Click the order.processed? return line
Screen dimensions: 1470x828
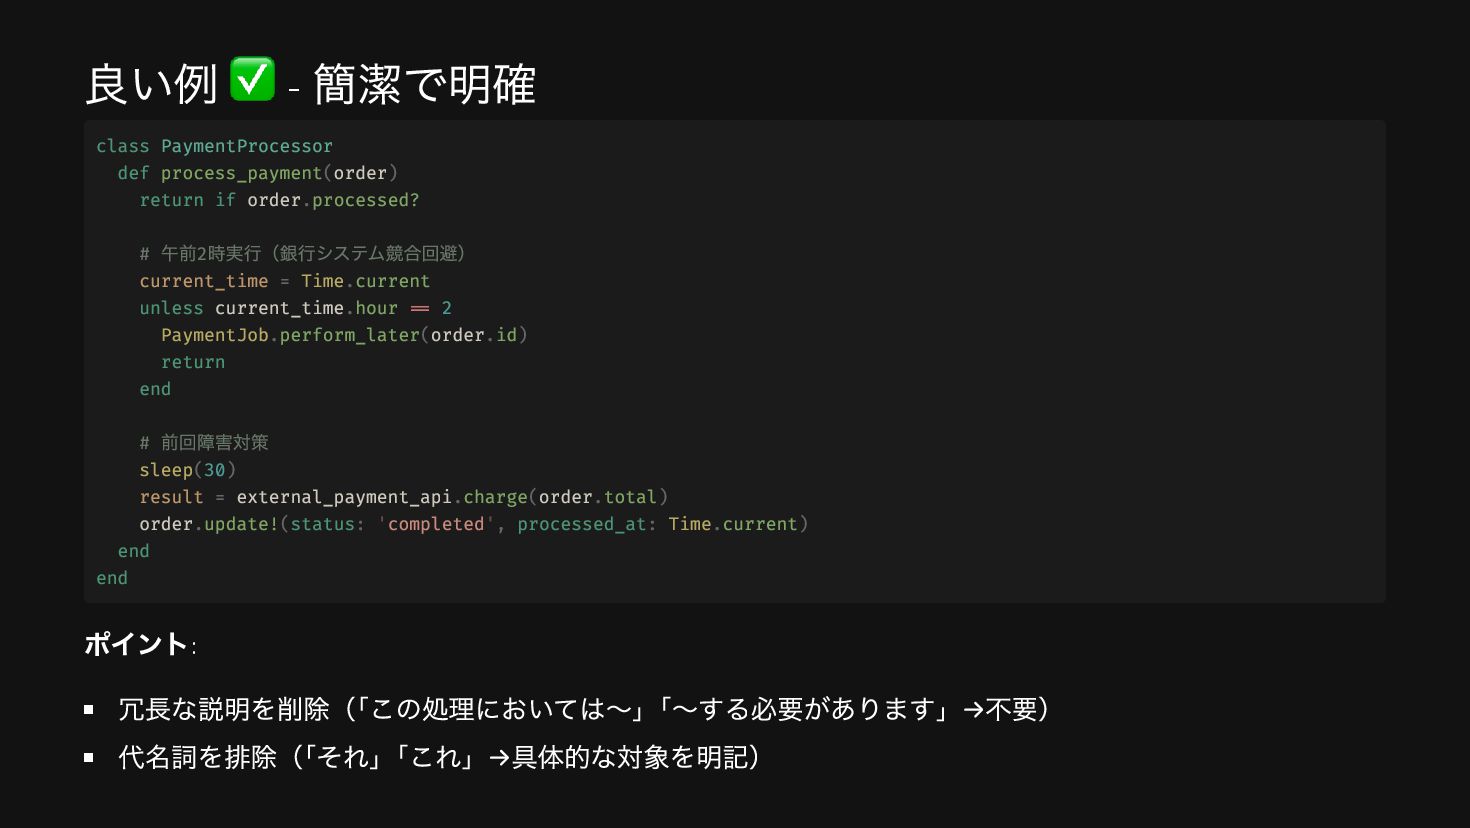click(x=279, y=200)
